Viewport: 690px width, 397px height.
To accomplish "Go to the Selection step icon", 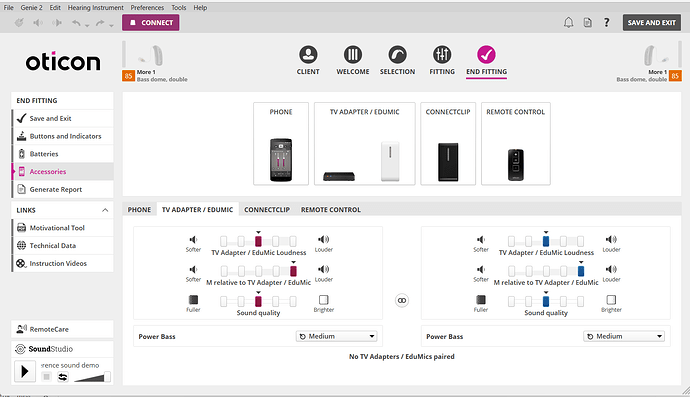I will coord(397,55).
